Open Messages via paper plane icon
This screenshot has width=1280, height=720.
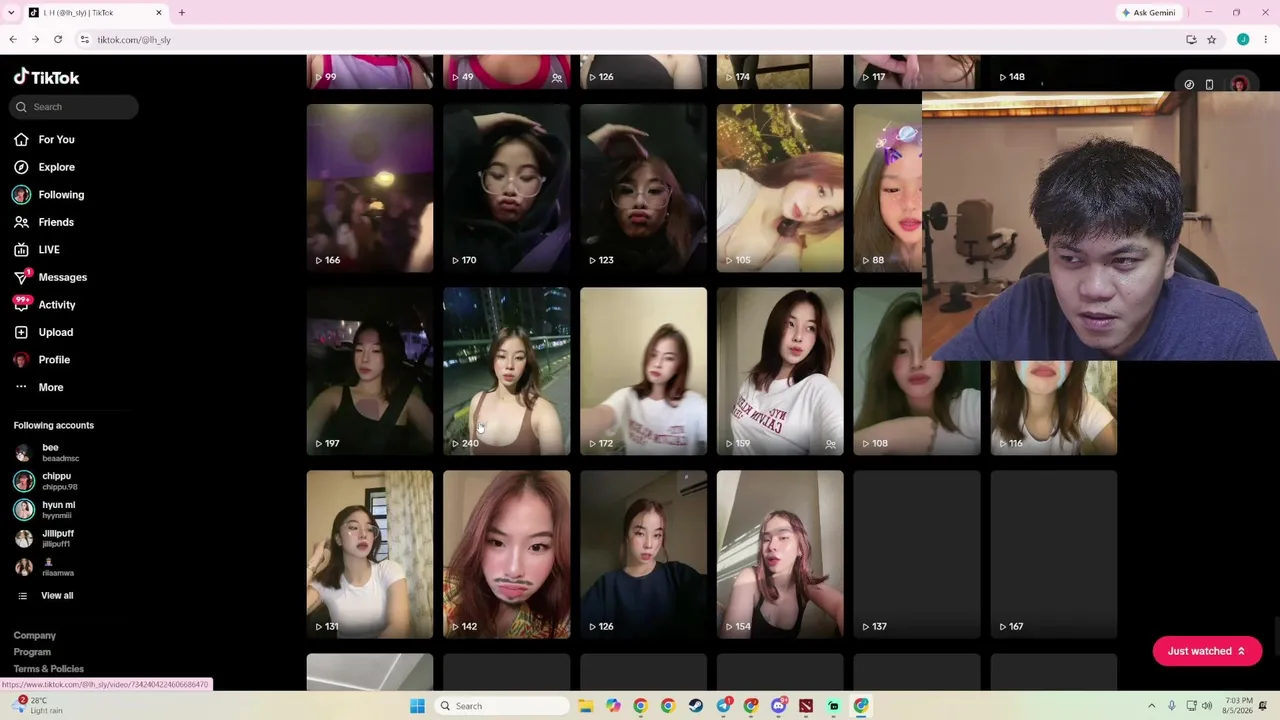pyautogui.click(x=21, y=277)
